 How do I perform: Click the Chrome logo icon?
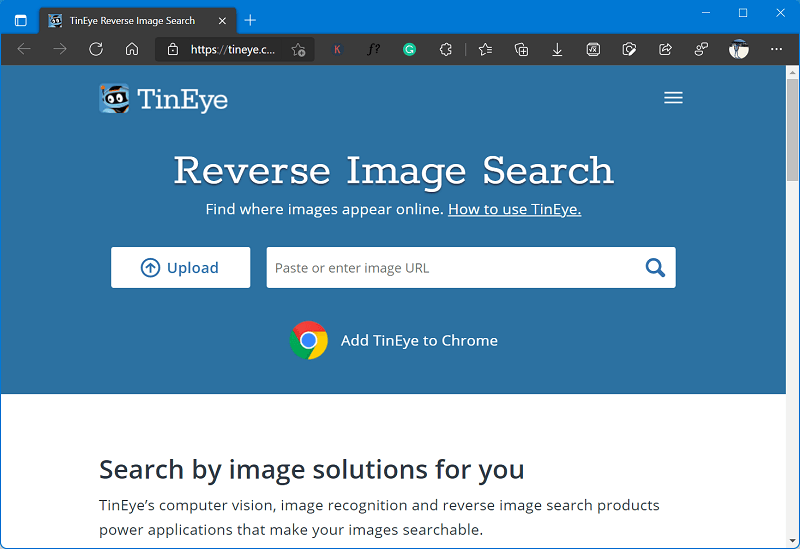308,340
